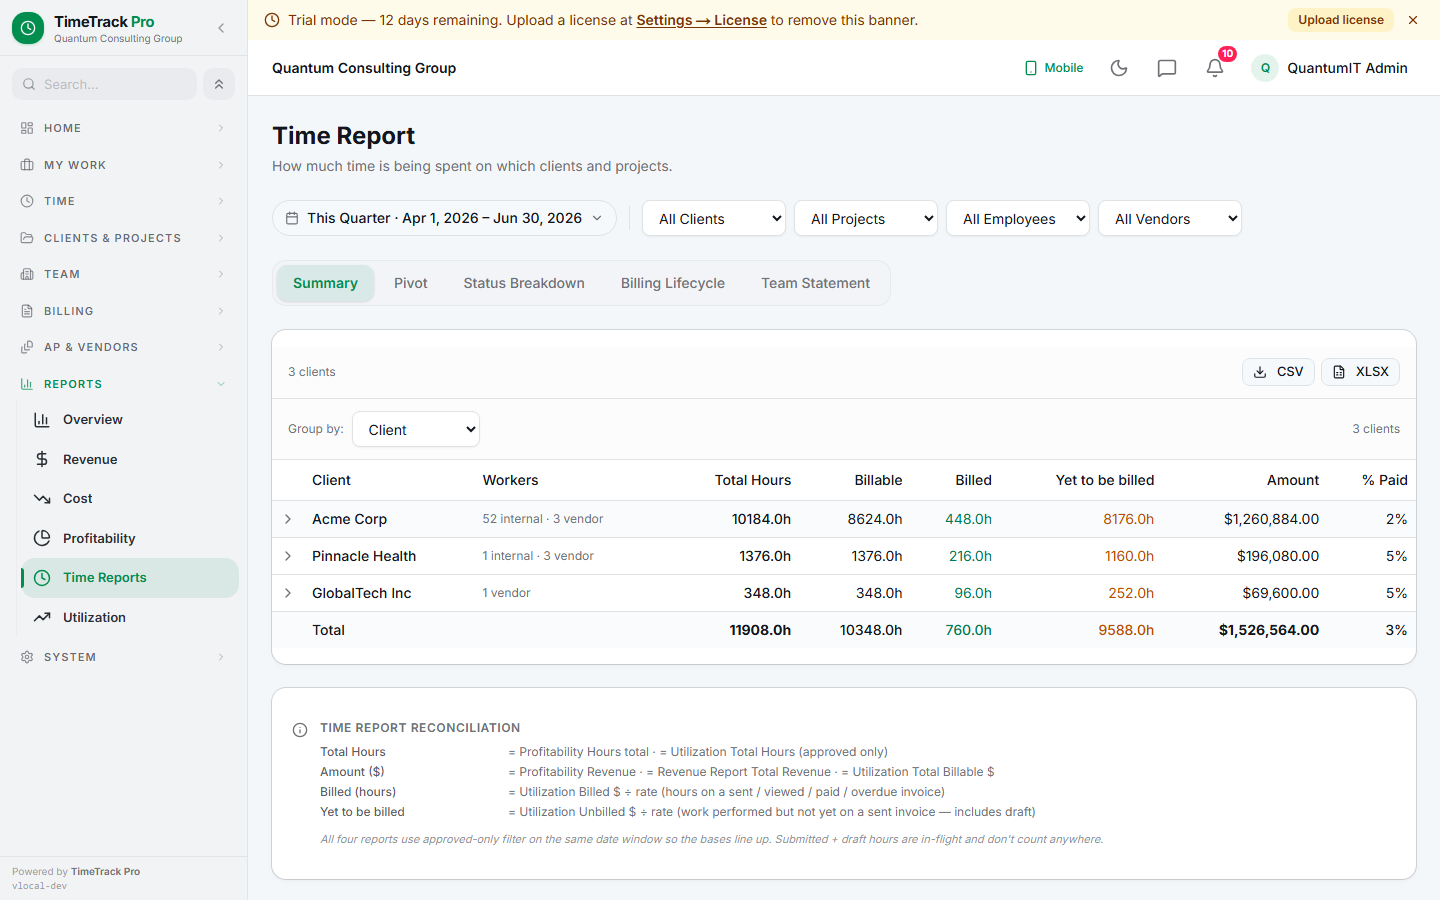Click the Workers column header
The height and width of the screenshot is (900, 1440).
(511, 480)
